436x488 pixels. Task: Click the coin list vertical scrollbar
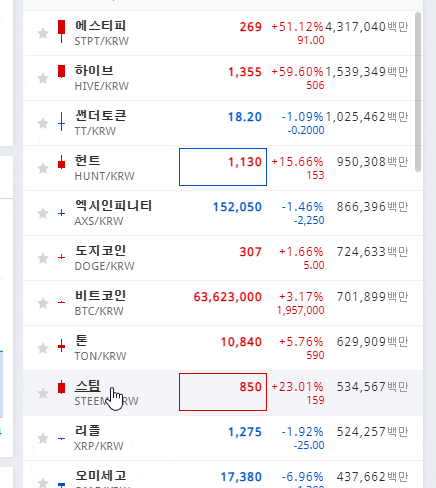418,92
